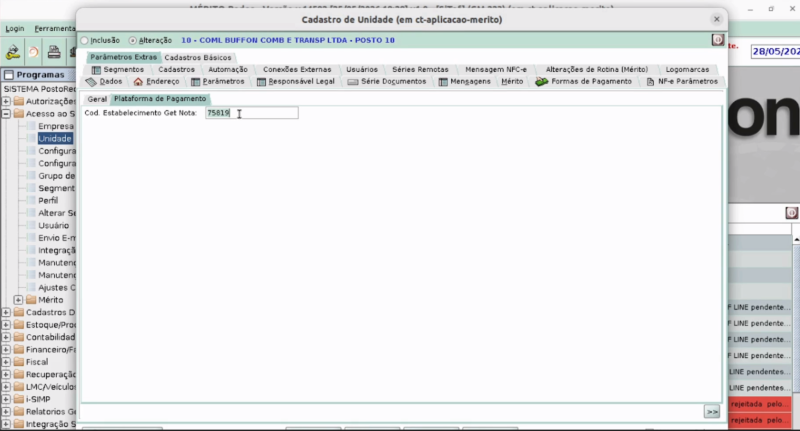Expand the Recuperação folder

point(6,374)
